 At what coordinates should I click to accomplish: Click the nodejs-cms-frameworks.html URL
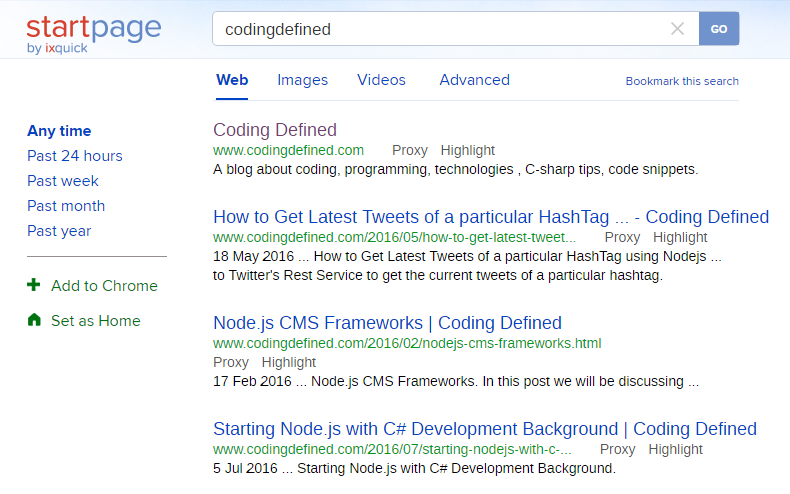click(407, 343)
